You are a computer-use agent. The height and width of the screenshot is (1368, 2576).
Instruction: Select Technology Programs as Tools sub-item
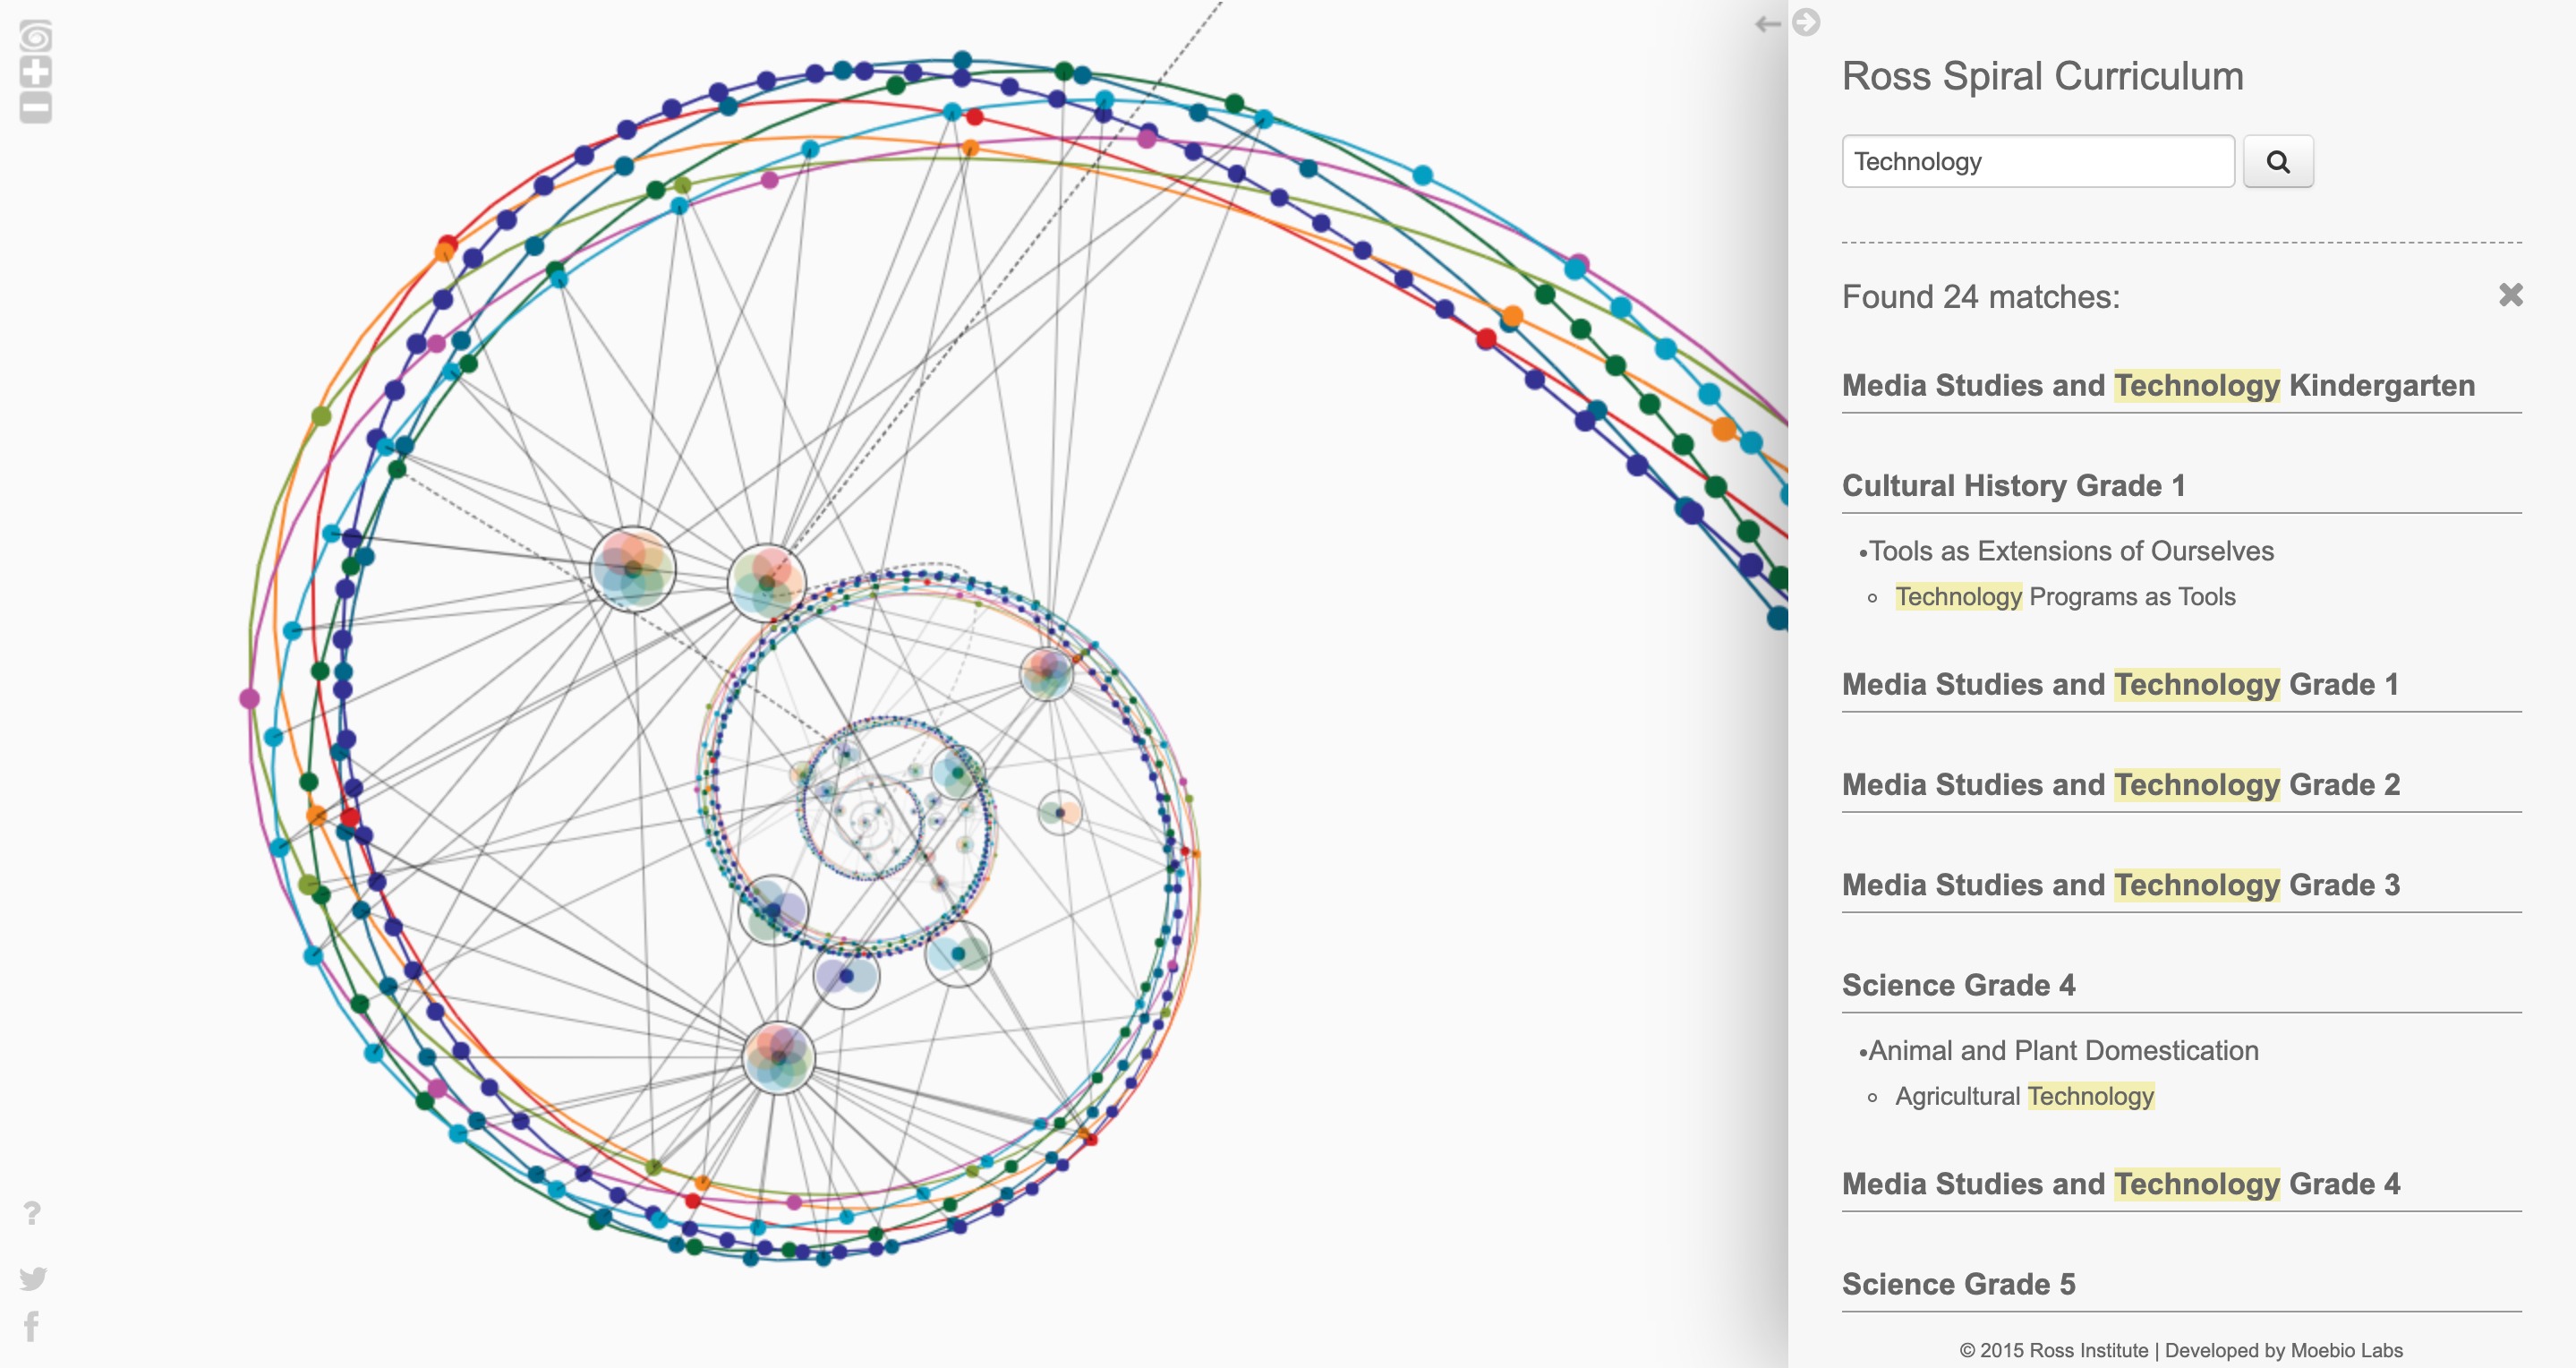click(x=2064, y=597)
